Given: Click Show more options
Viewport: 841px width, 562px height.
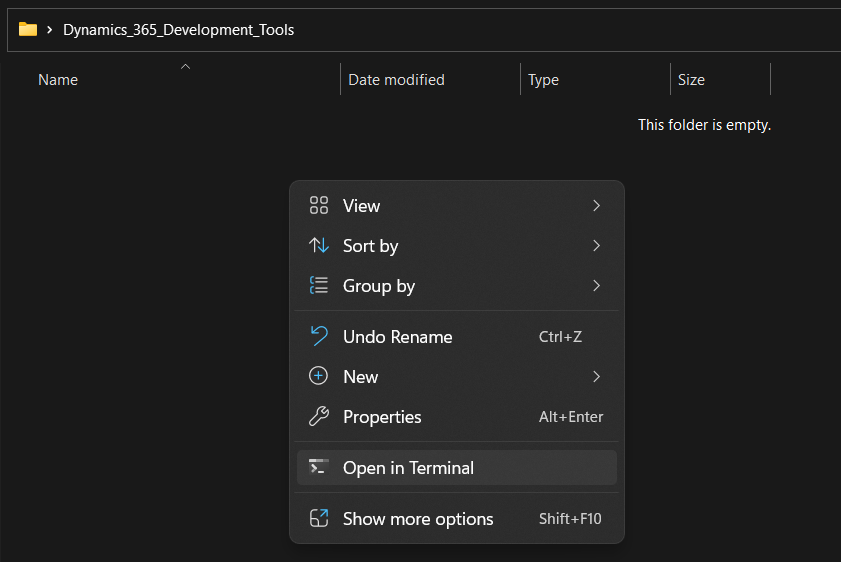Looking at the screenshot, I should [x=456, y=519].
